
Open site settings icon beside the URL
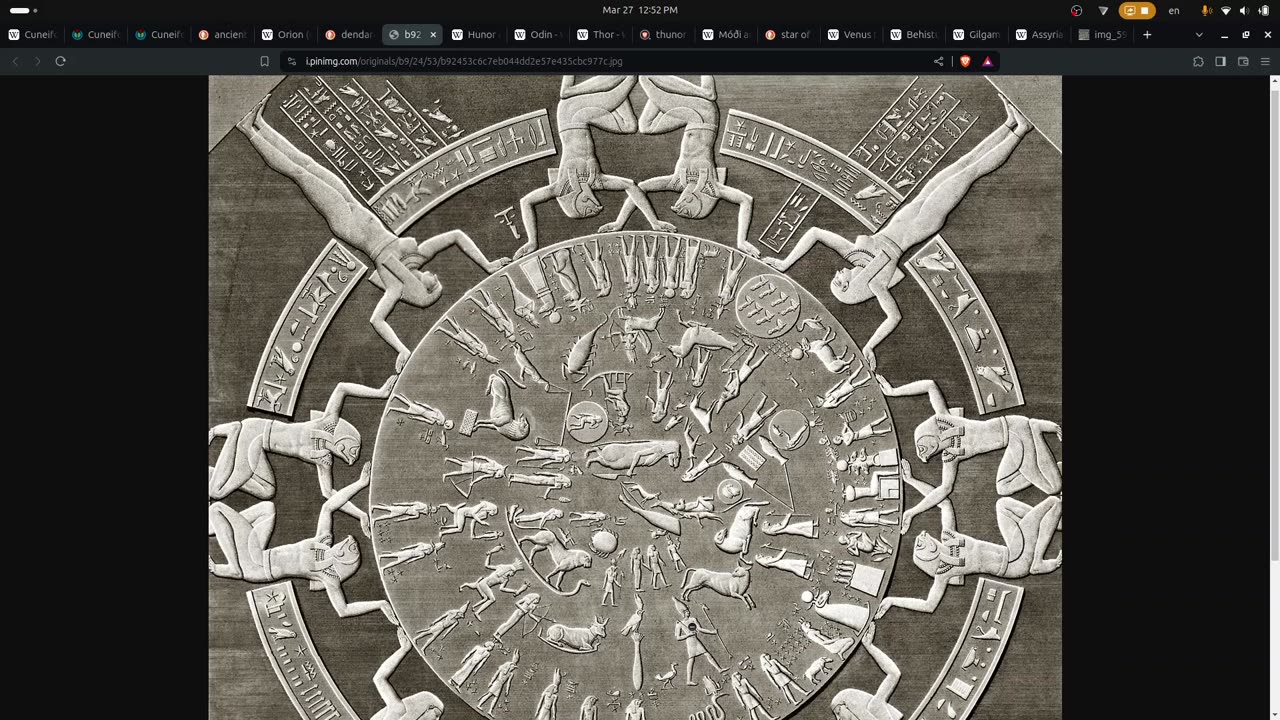click(292, 61)
